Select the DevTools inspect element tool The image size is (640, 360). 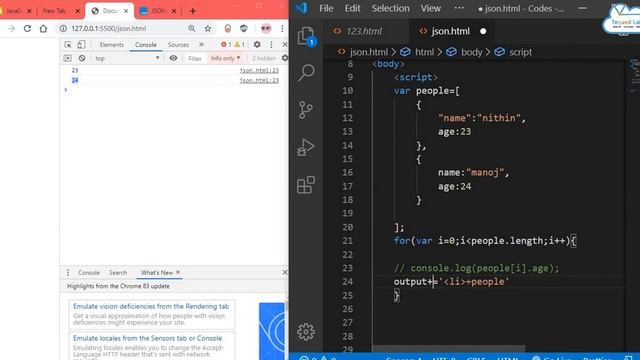[68, 44]
